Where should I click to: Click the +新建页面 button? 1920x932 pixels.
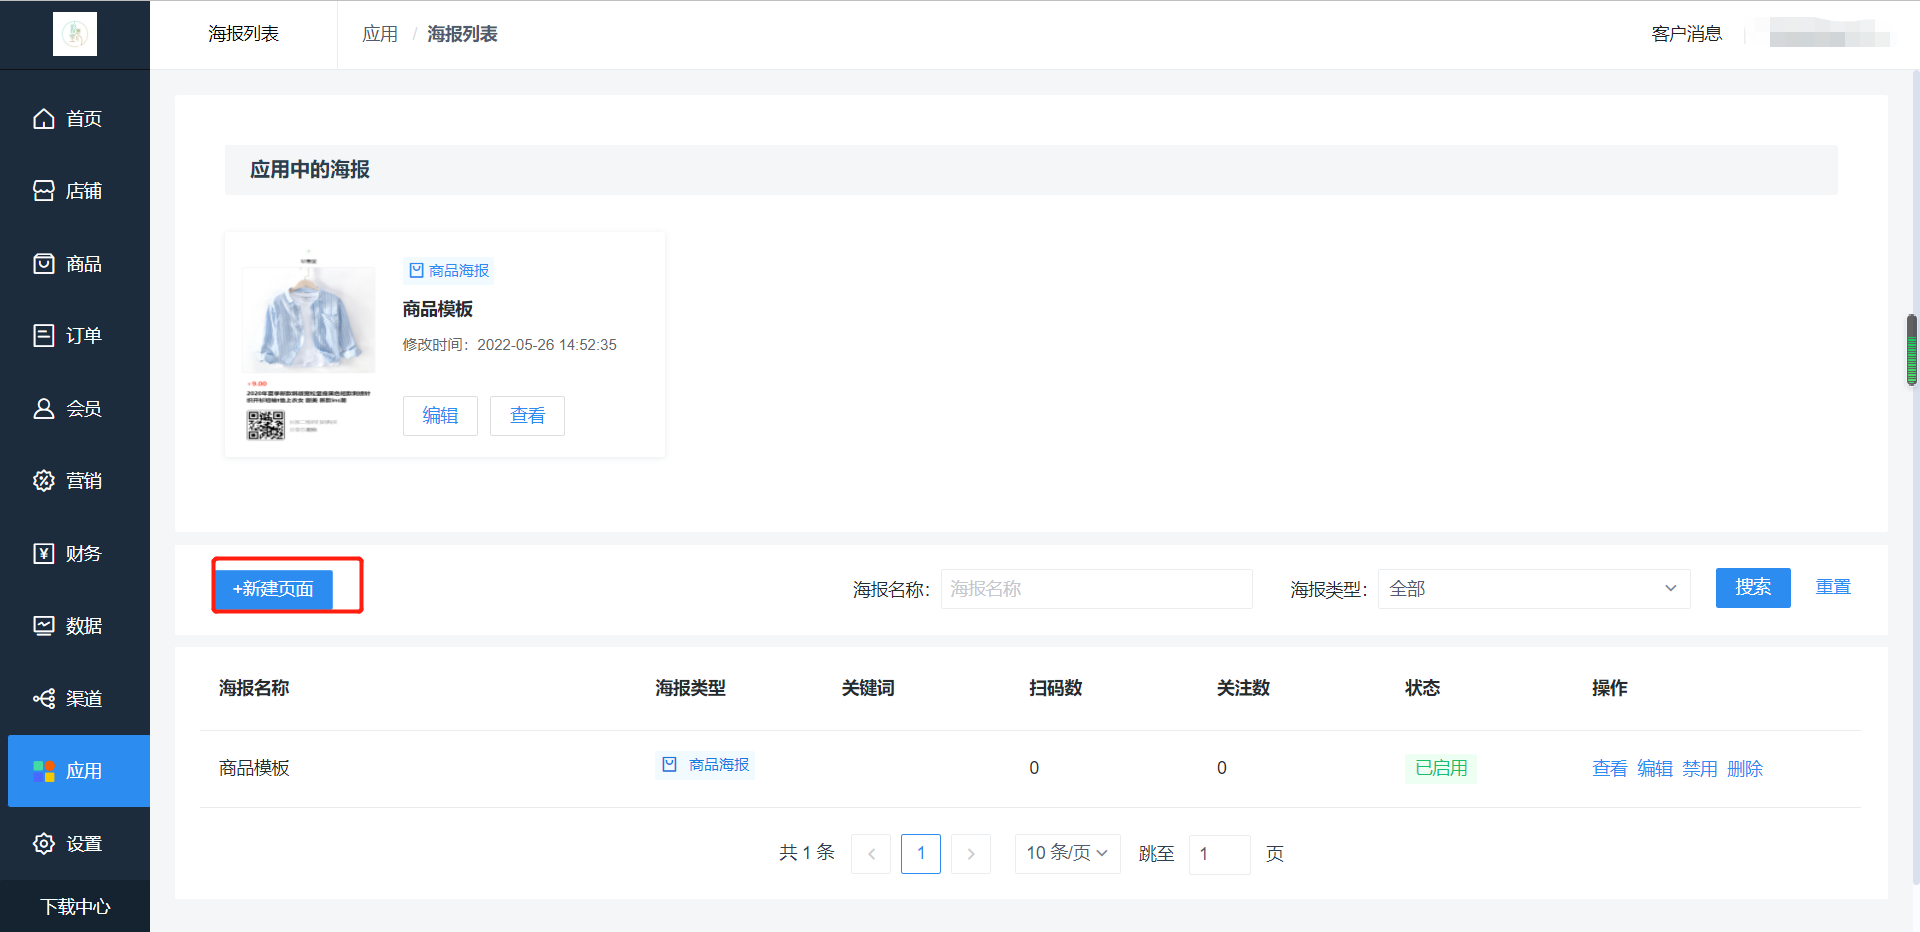pyautogui.click(x=273, y=589)
